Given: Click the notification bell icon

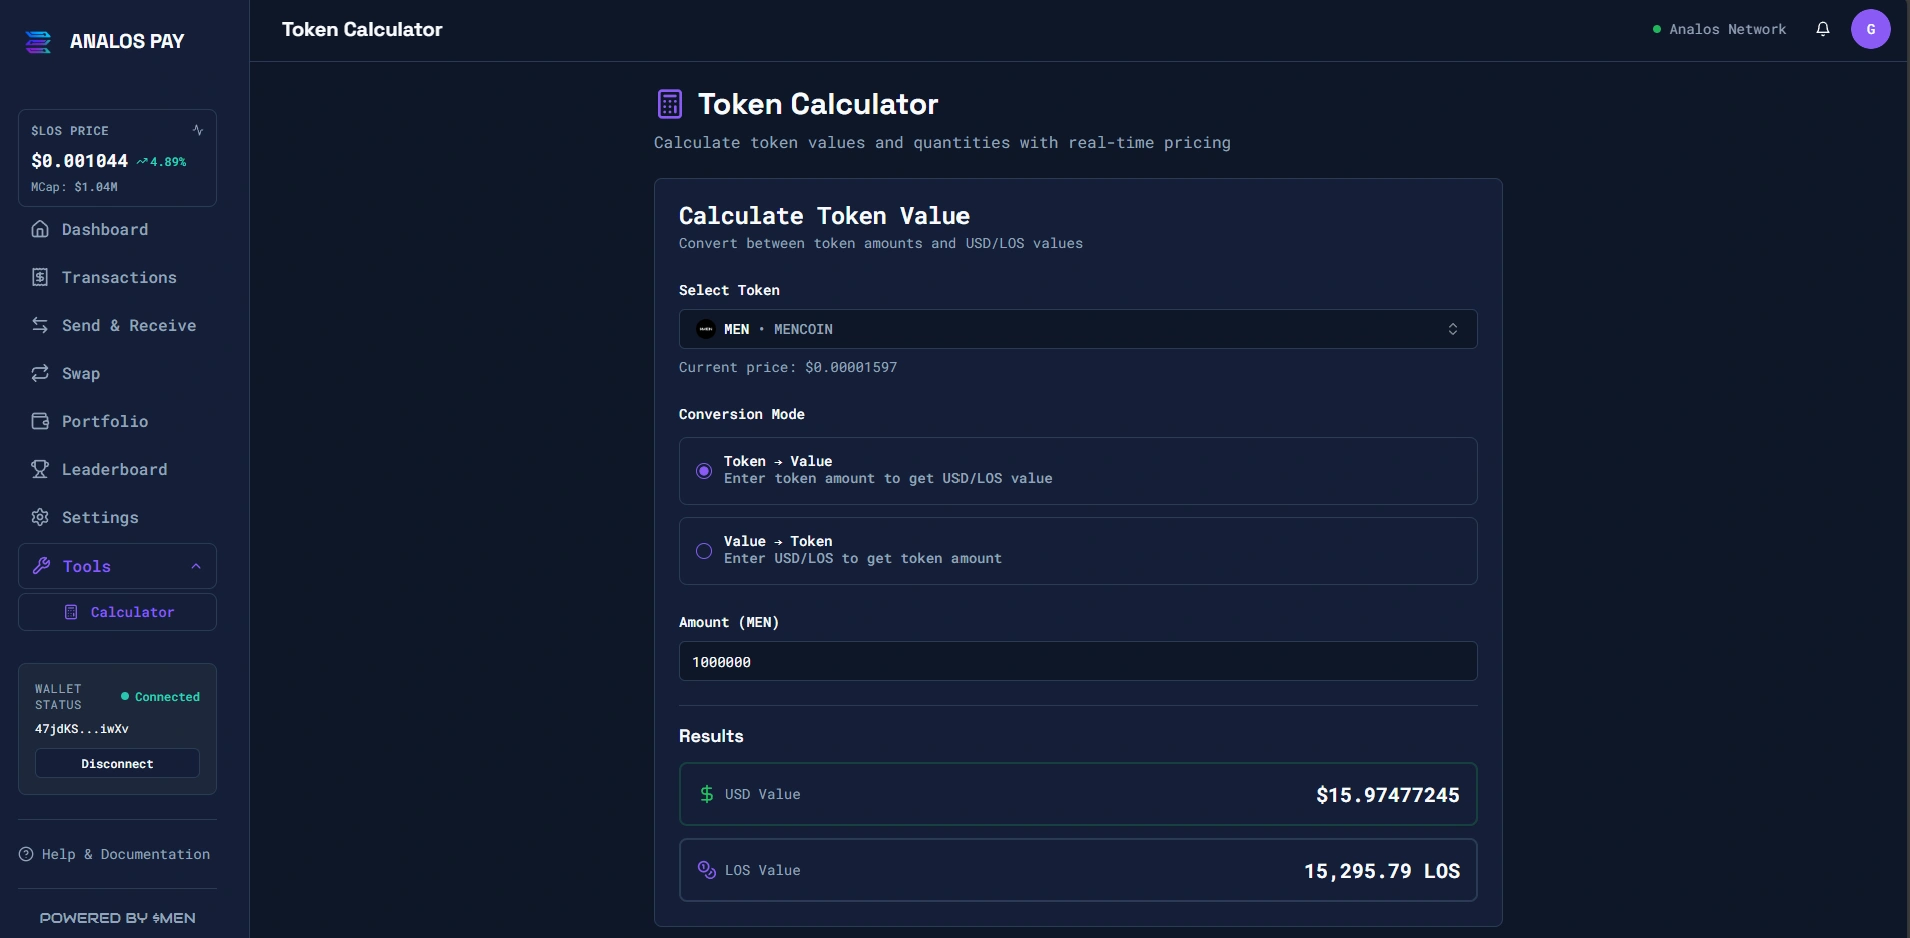Looking at the screenshot, I should coord(1822,29).
